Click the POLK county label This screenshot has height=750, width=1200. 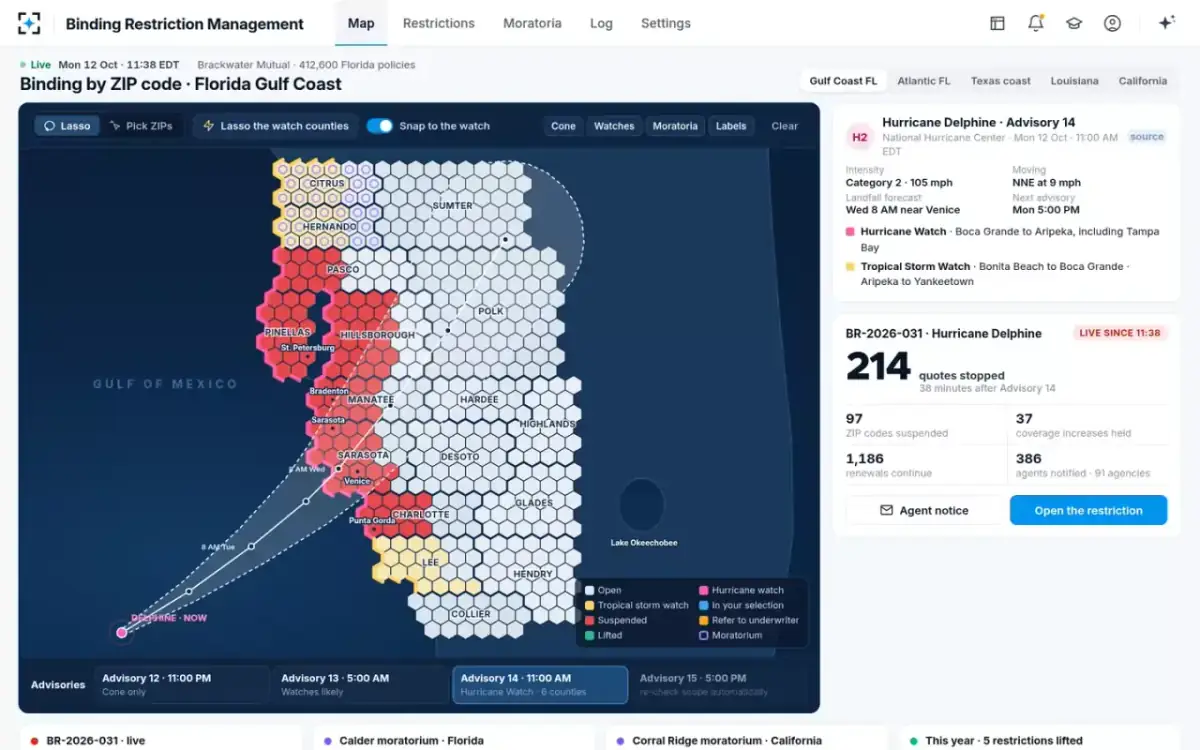(x=491, y=311)
